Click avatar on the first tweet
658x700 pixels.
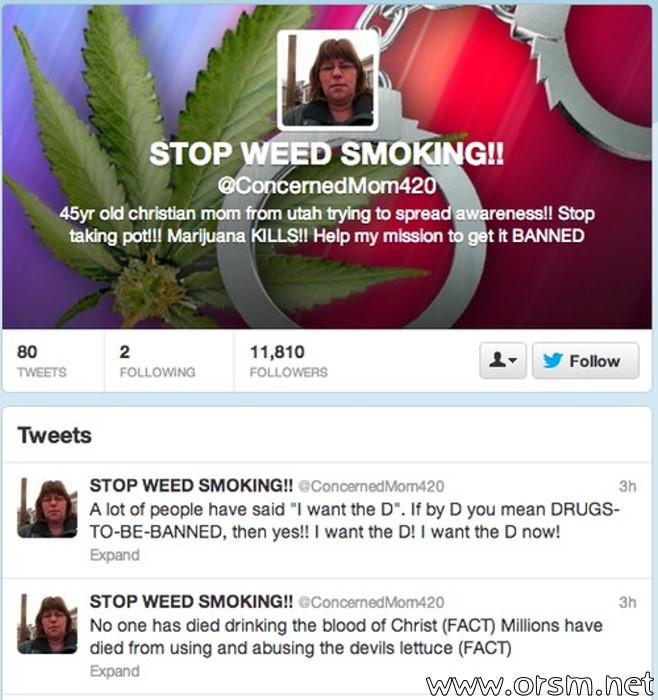[x=47, y=508]
